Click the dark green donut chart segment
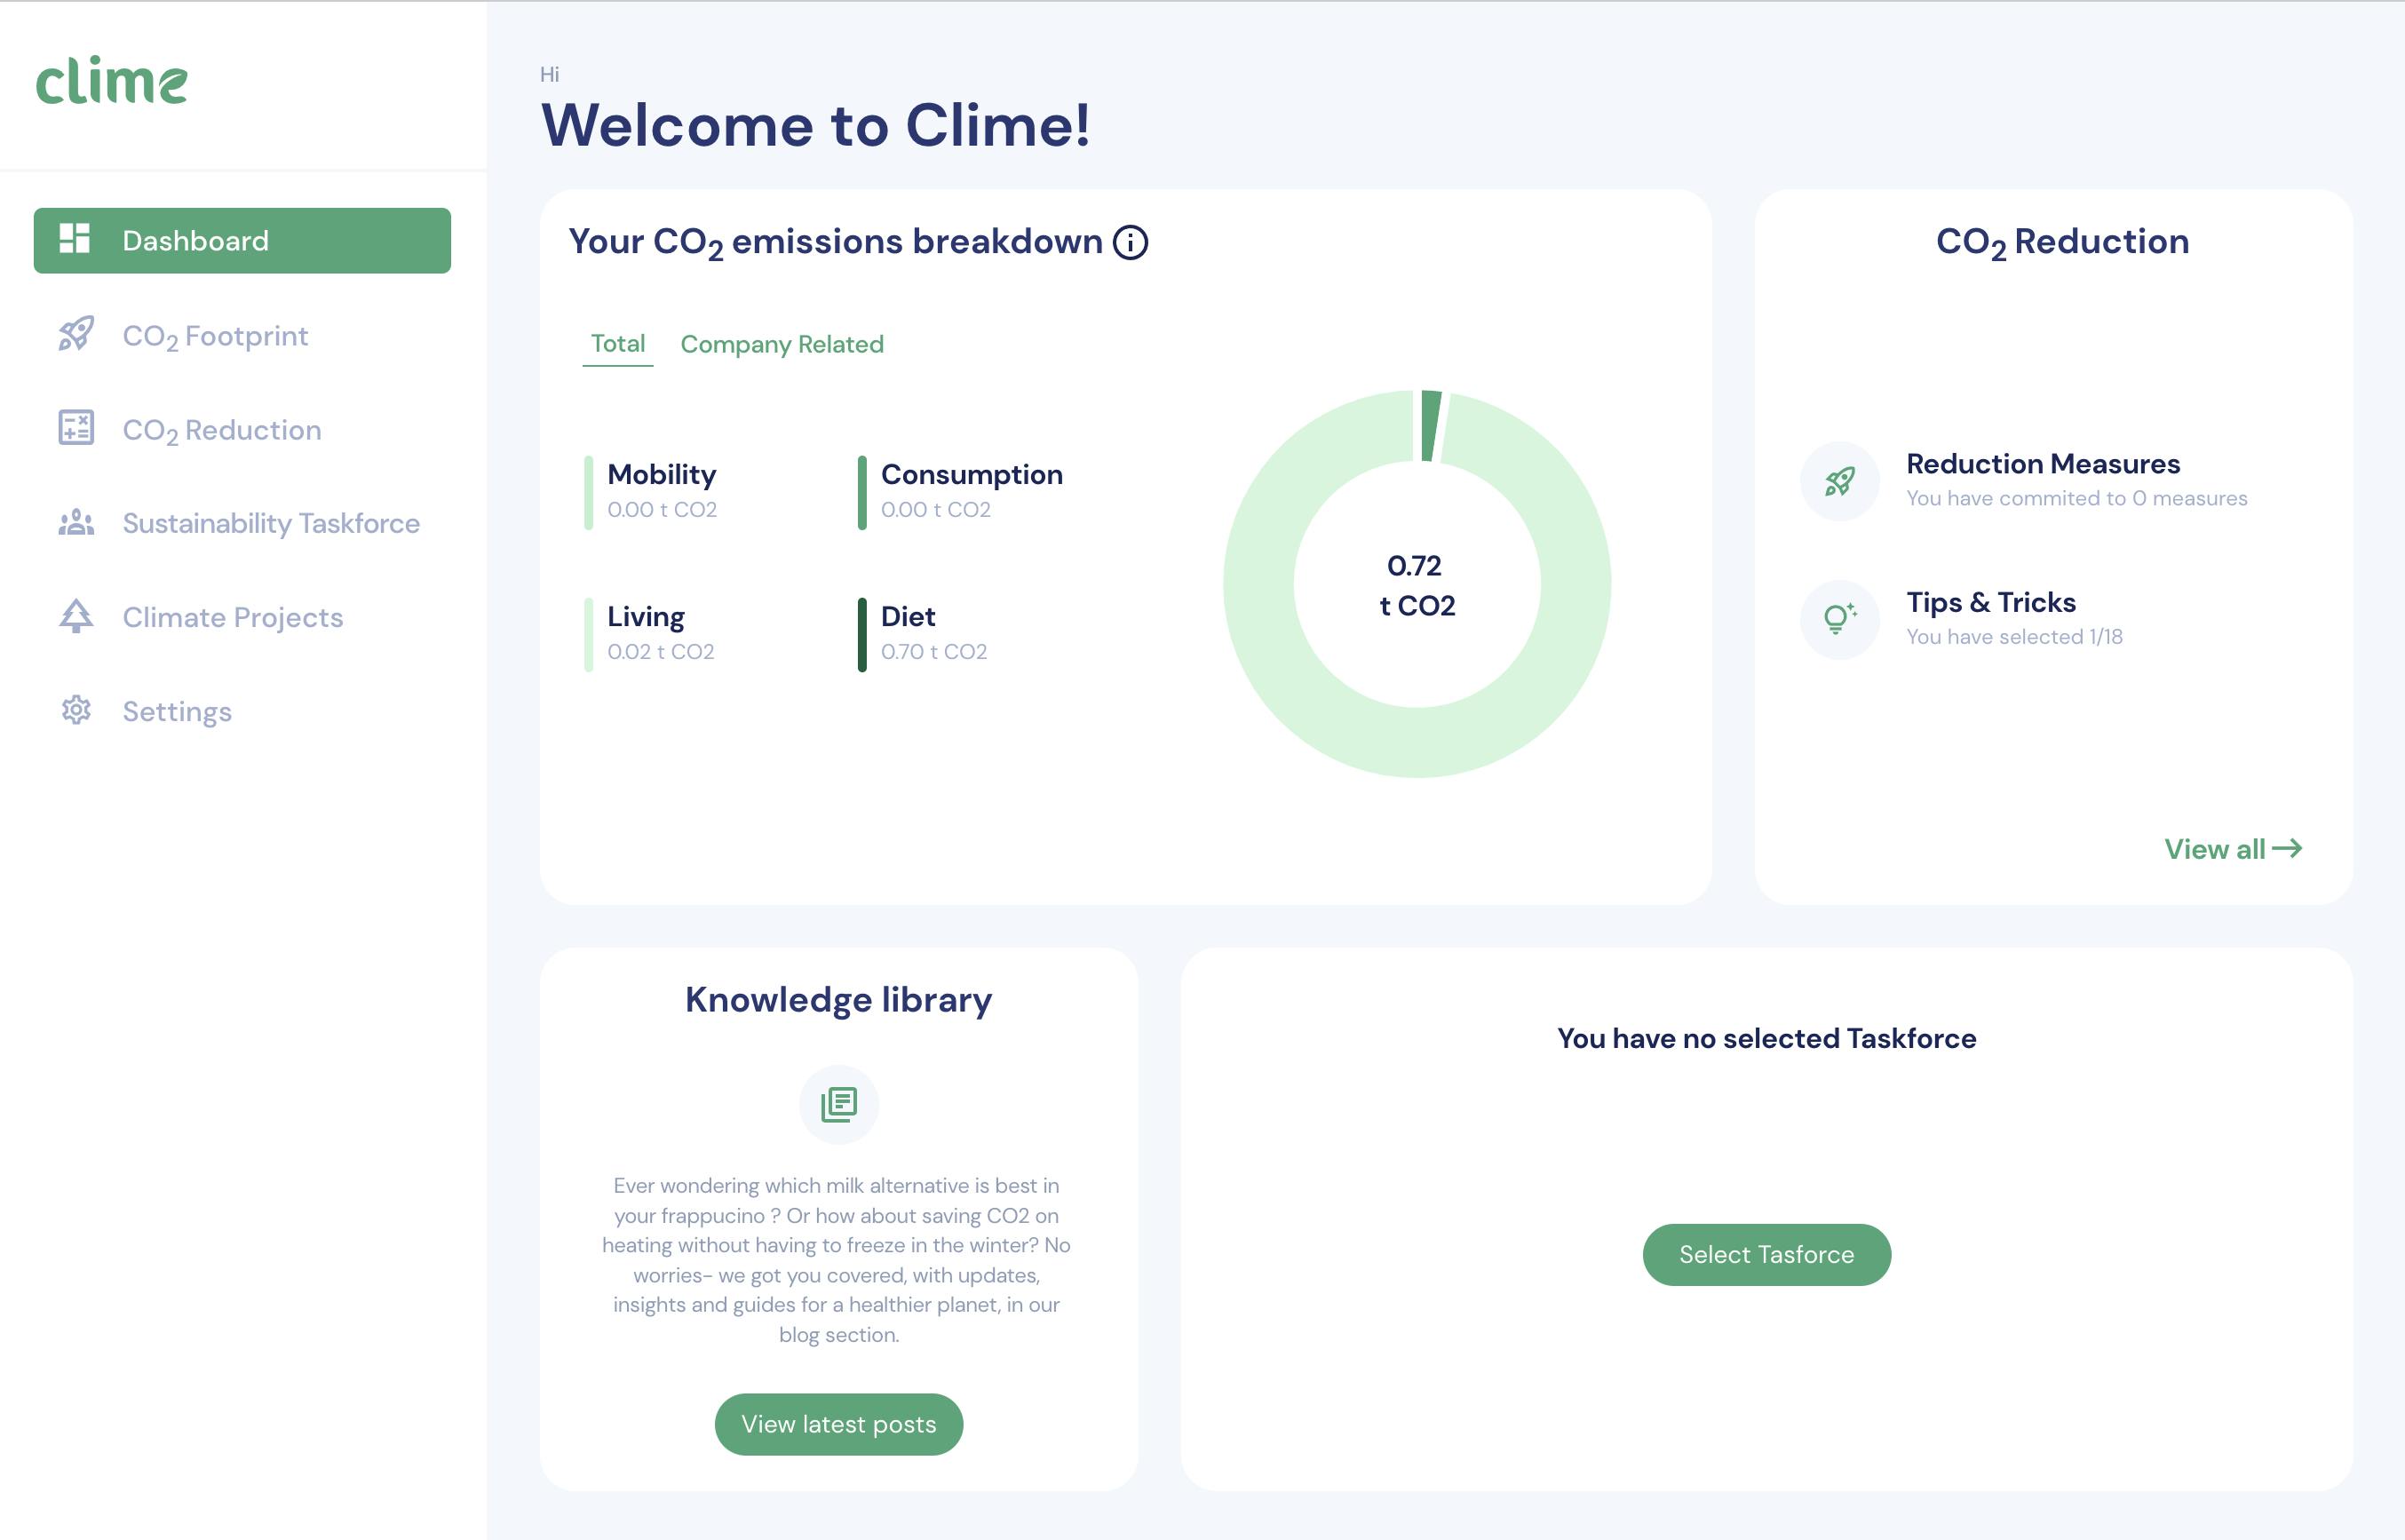The height and width of the screenshot is (1540, 2405). pos(1431,427)
